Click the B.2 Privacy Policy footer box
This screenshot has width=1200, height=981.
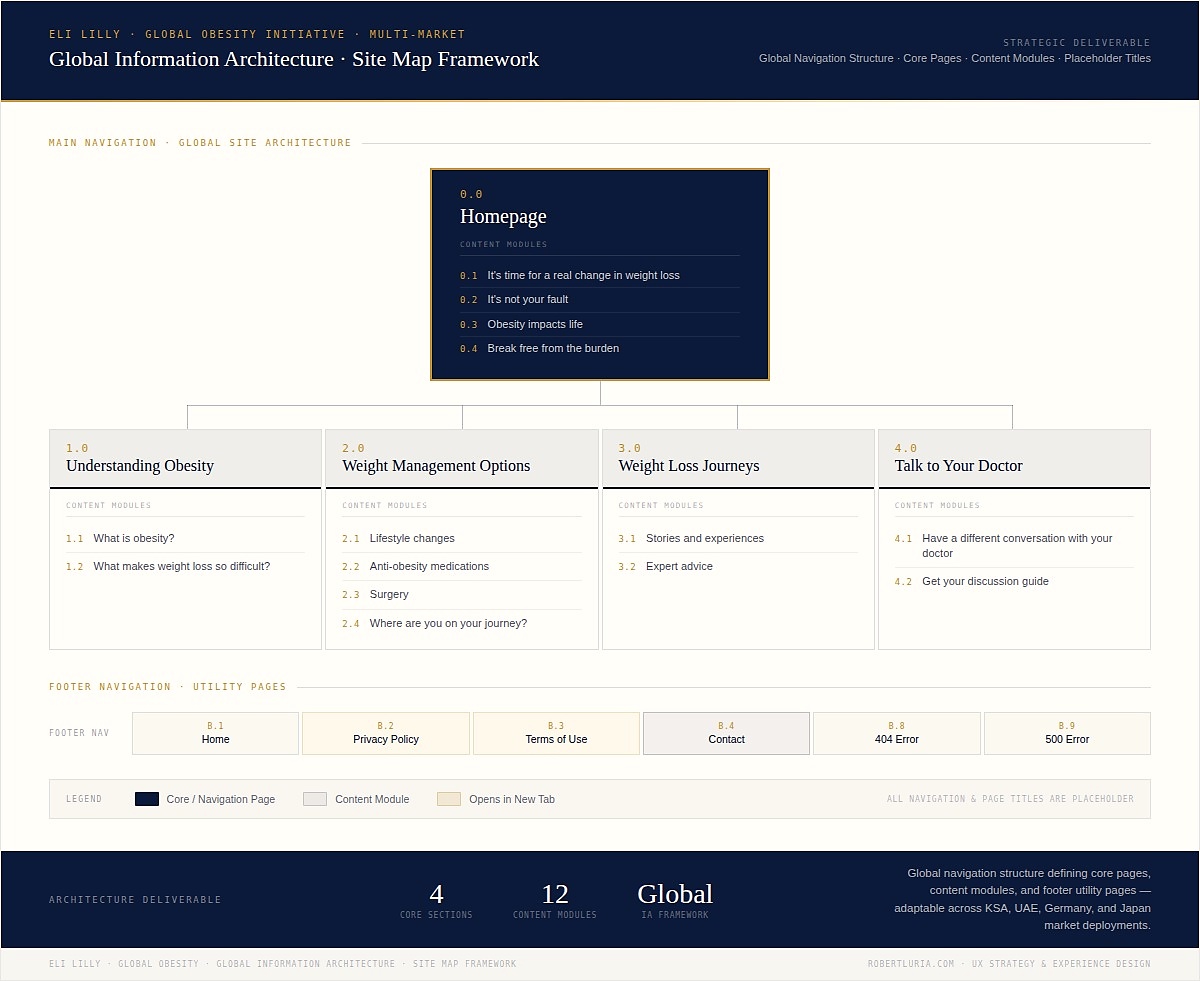click(385, 733)
